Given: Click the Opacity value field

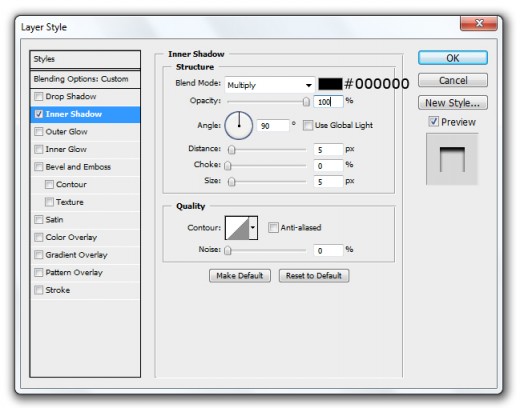Looking at the screenshot, I should click(x=328, y=102).
